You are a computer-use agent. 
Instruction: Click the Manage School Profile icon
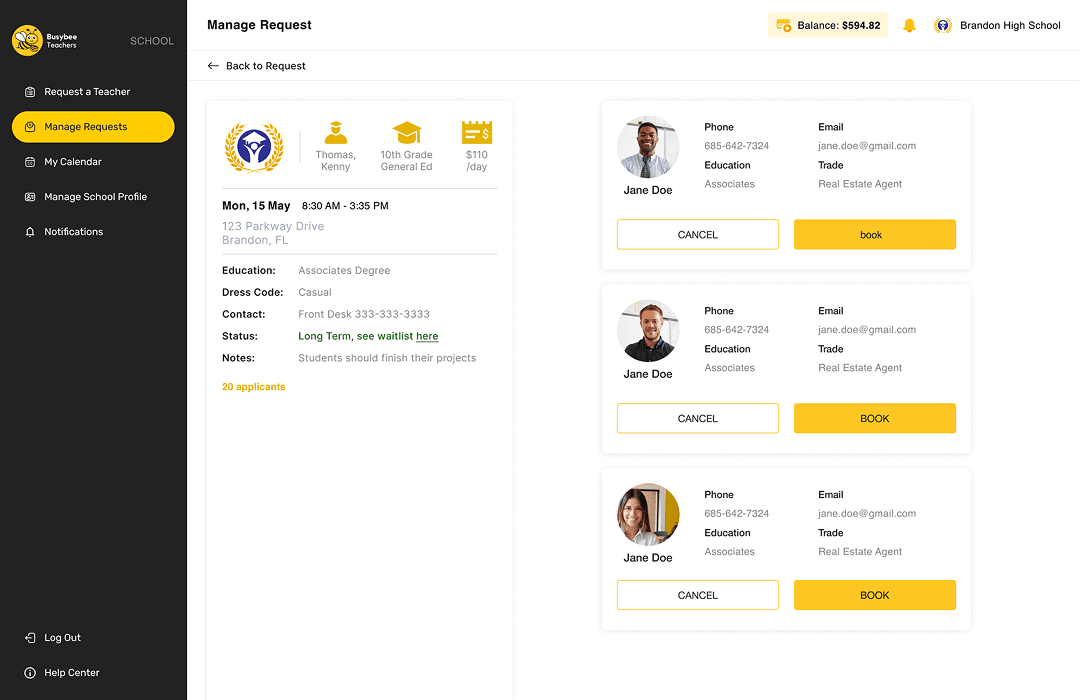click(29, 196)
